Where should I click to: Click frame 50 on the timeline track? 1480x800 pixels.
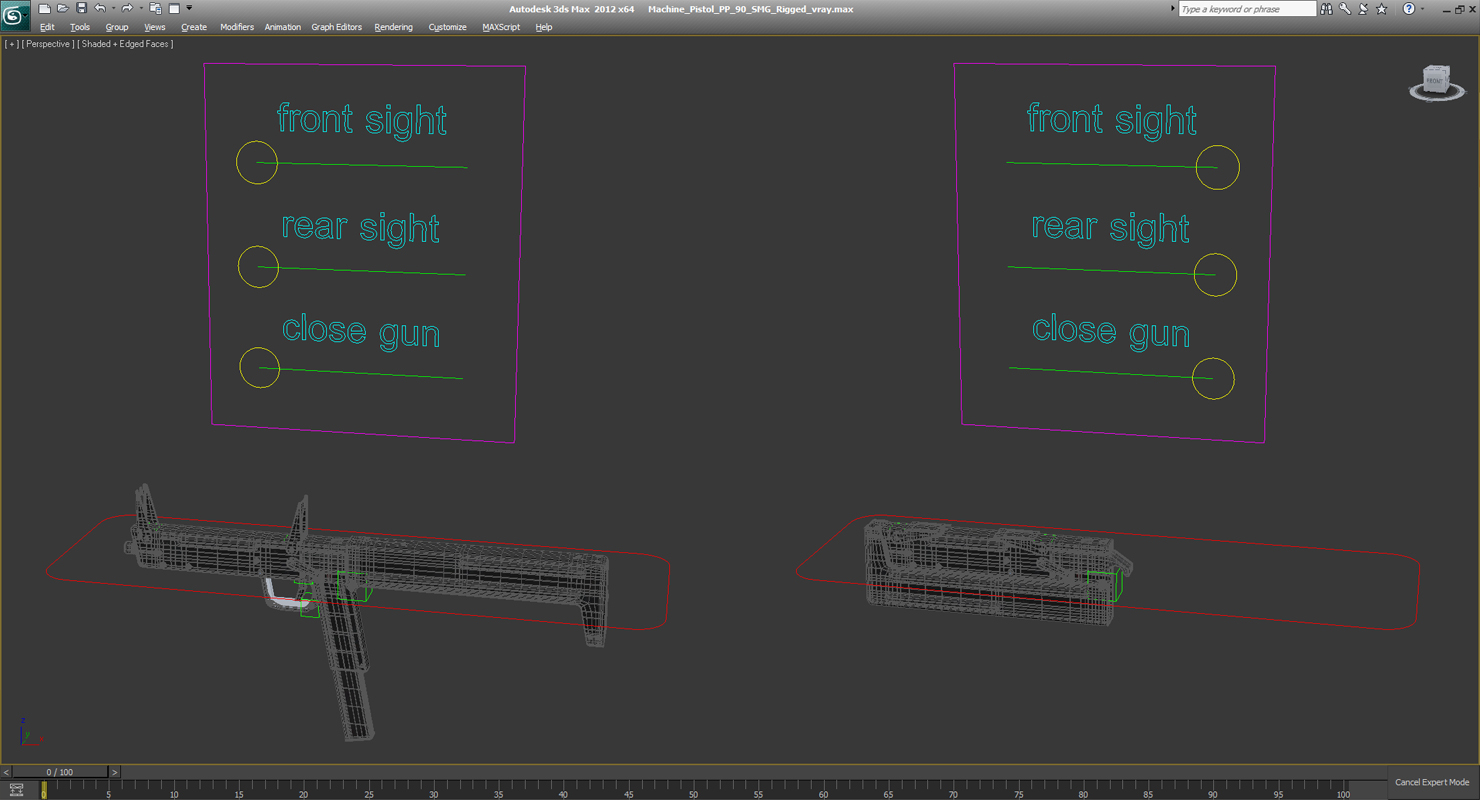[693, 790]
